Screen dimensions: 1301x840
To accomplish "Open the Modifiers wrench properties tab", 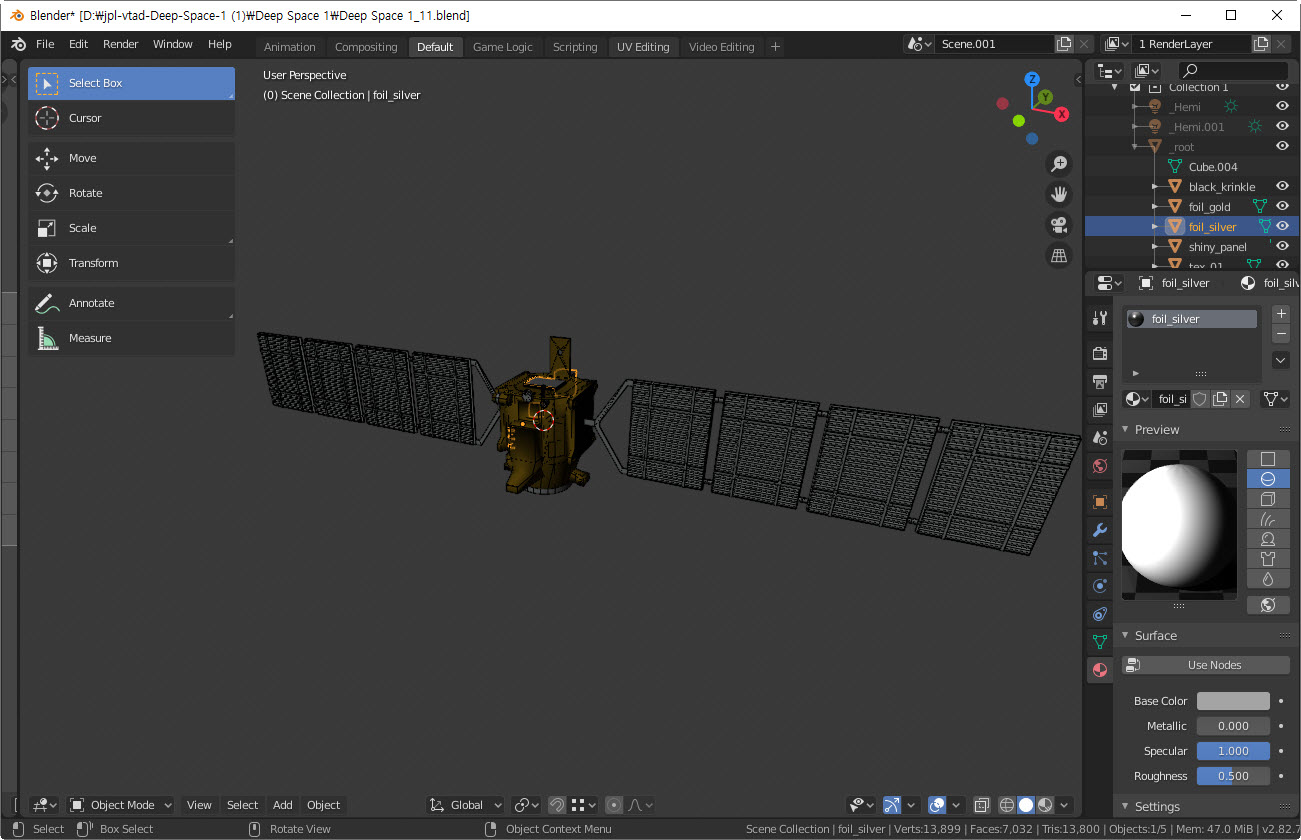I will pos(1100,530).
